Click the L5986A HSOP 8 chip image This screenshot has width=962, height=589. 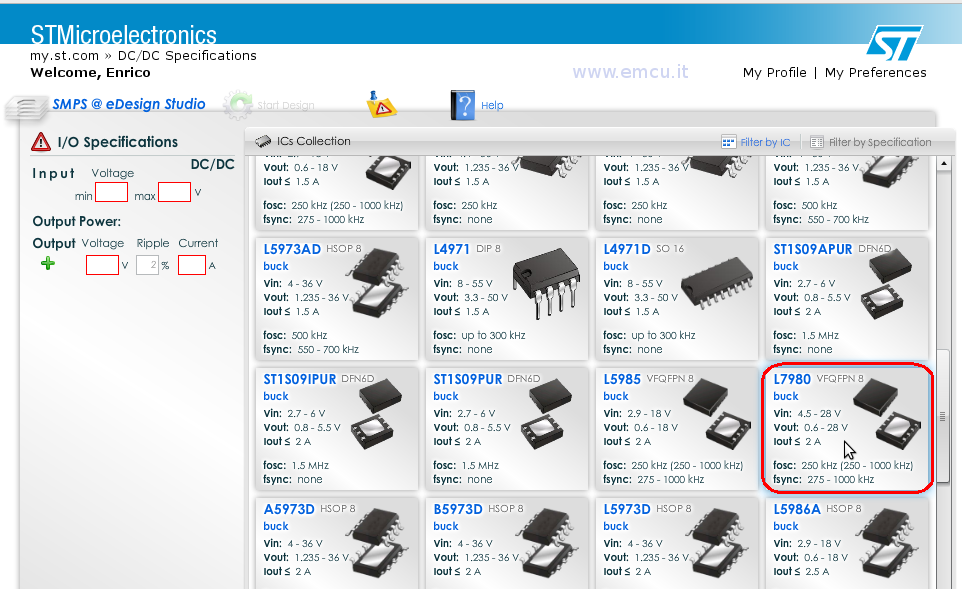pos(887,543)
